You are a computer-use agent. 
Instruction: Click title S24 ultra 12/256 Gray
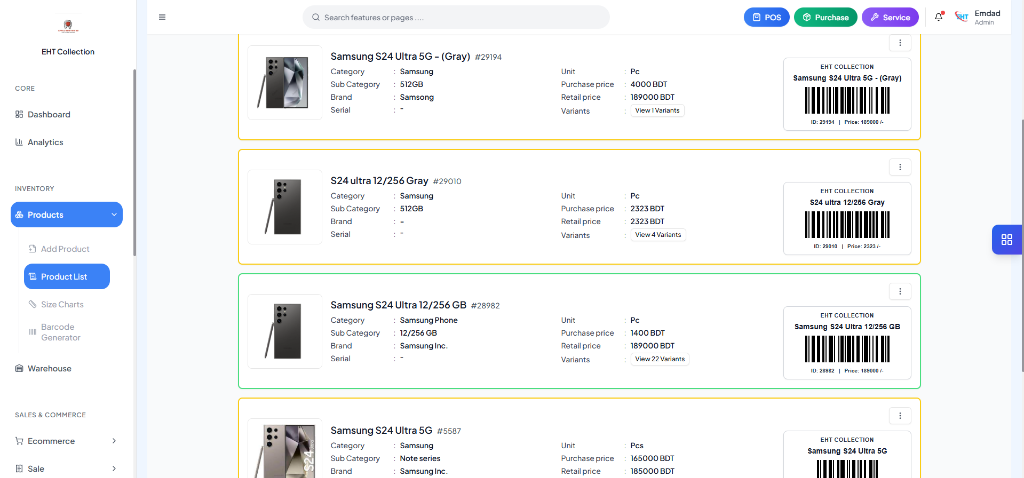point(379,180)
